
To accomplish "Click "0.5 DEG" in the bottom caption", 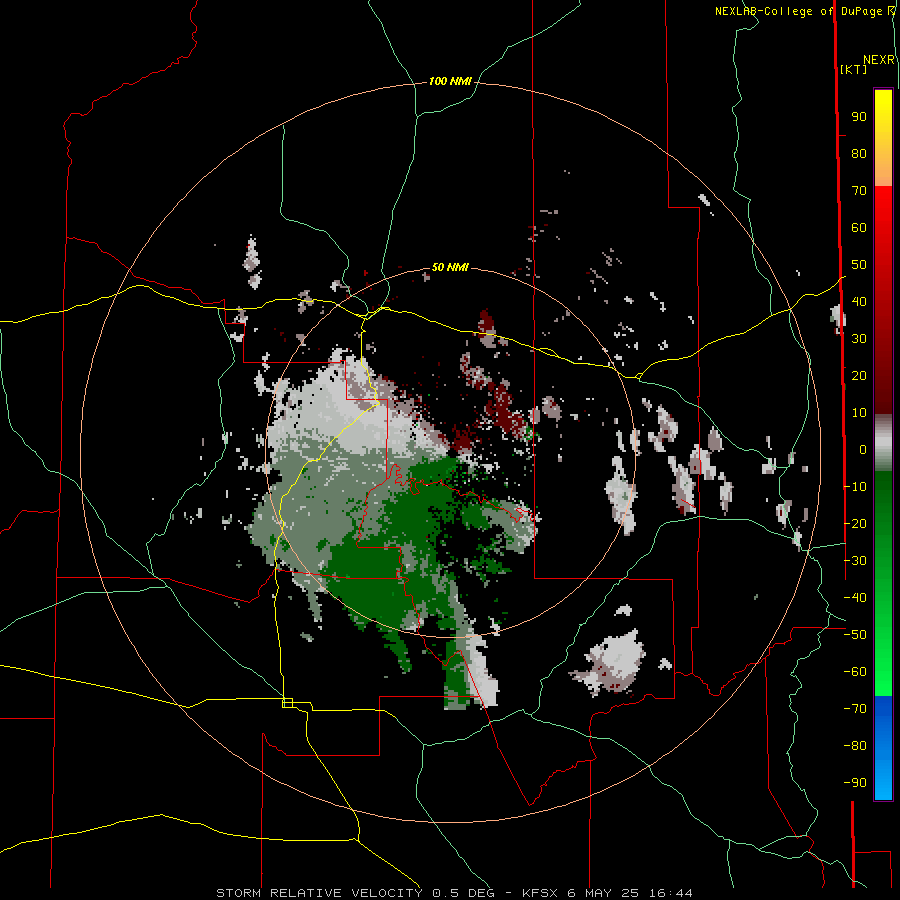I will [463, 893].
